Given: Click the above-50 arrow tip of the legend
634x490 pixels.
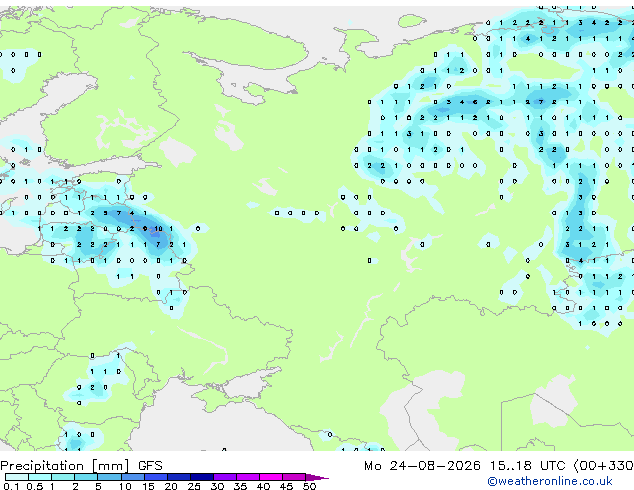Looking at the screenshot, I should (x=317, y=477).
